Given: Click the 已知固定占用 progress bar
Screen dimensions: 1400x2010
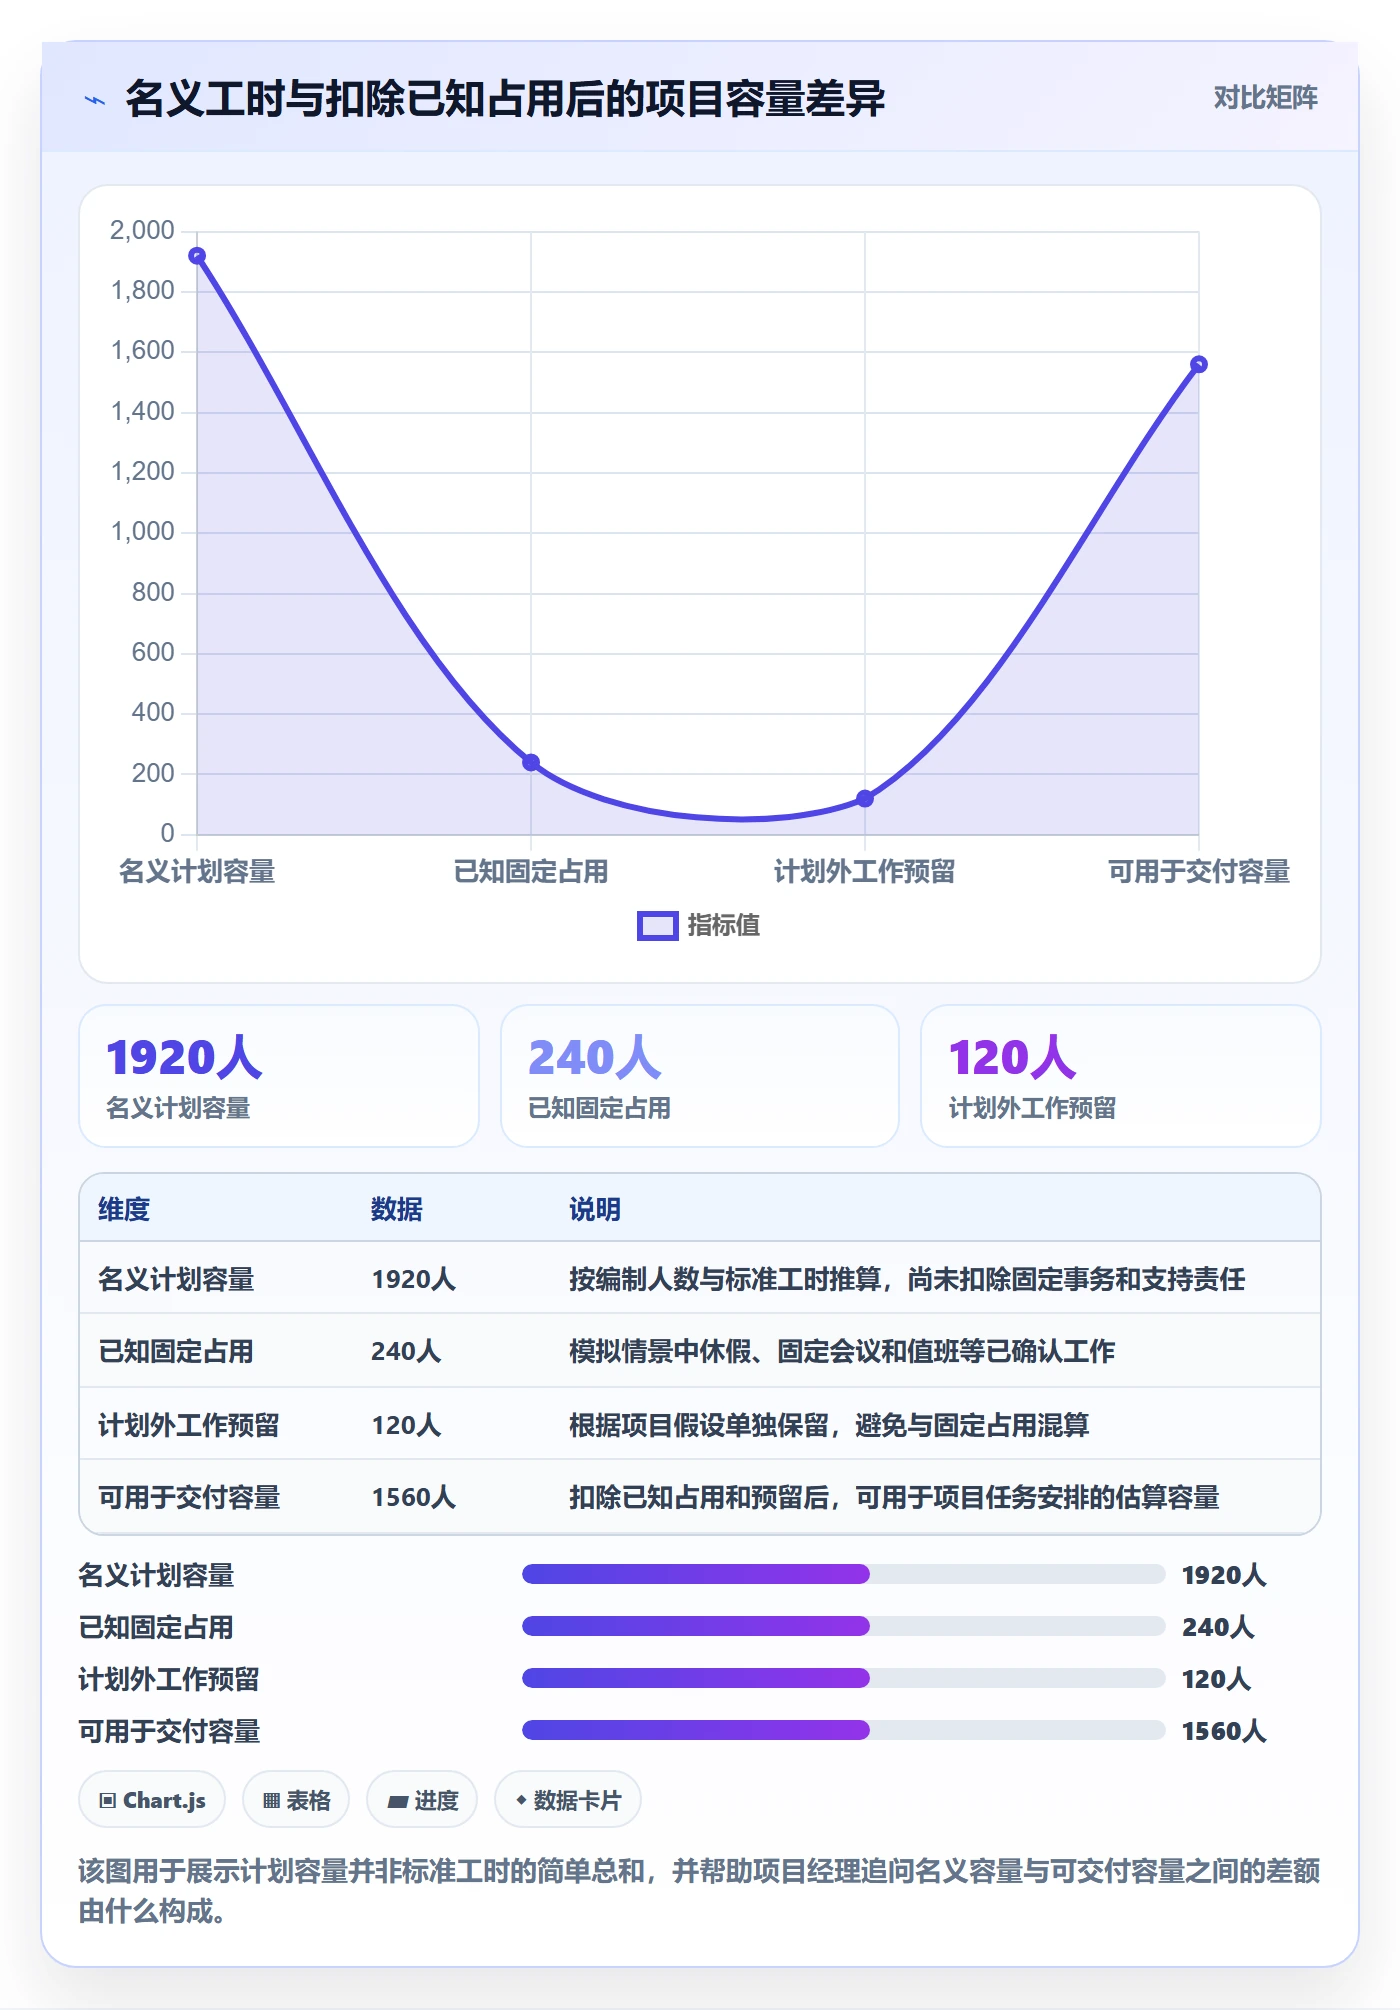Looking at the screenshot, I should (844, 1627).
